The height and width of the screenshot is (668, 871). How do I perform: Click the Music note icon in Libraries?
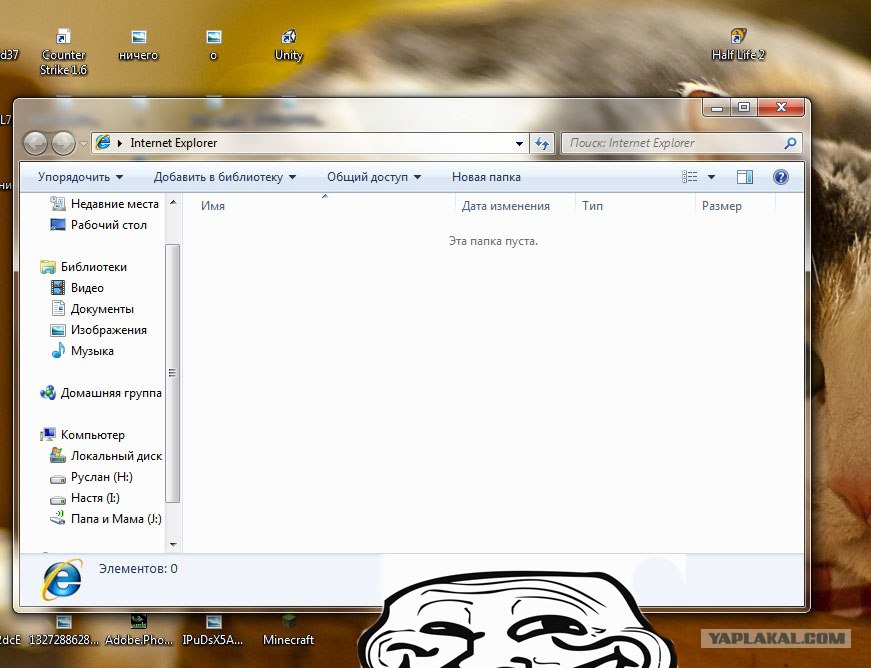click(58, 350)
